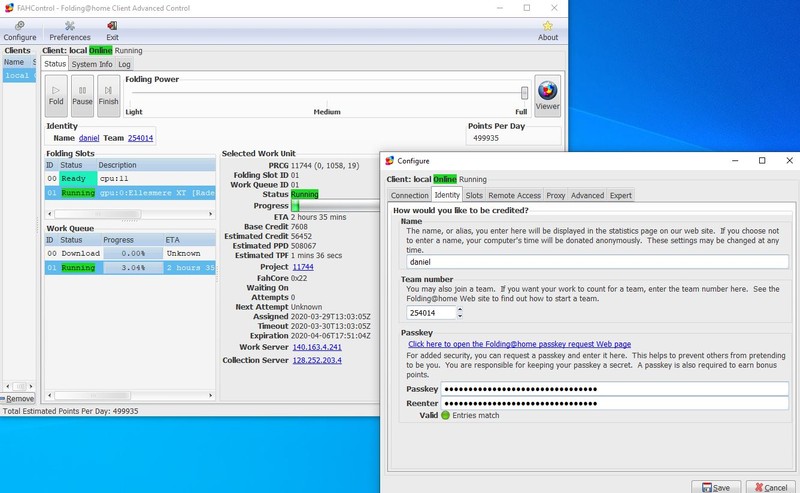Click the Passkey input field
Viewport: 800px width, 493px height.
615,389
